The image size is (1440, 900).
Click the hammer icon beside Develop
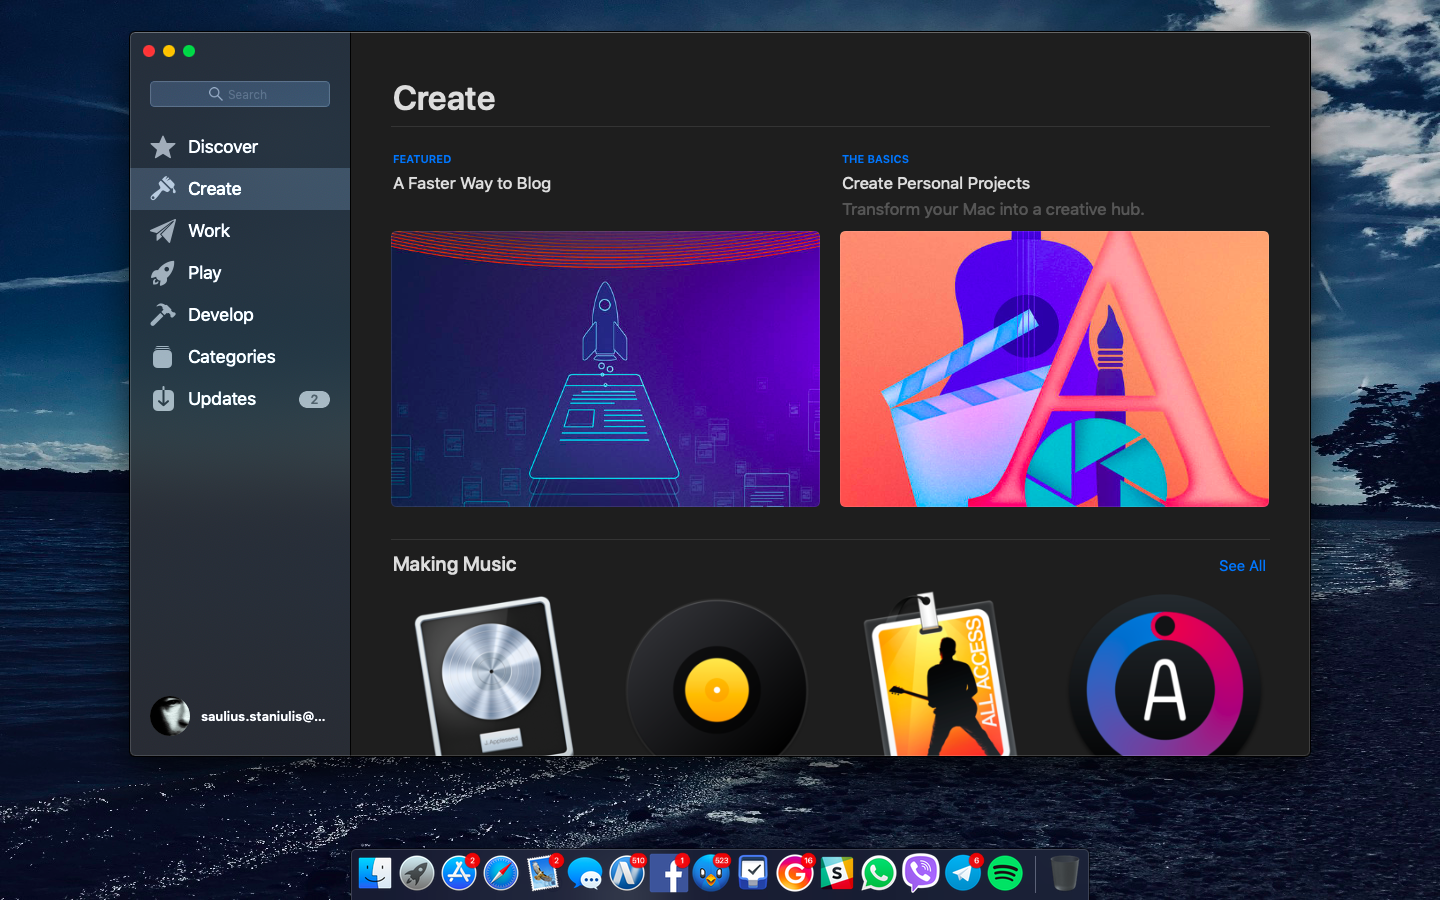click(x=163, y=315)
